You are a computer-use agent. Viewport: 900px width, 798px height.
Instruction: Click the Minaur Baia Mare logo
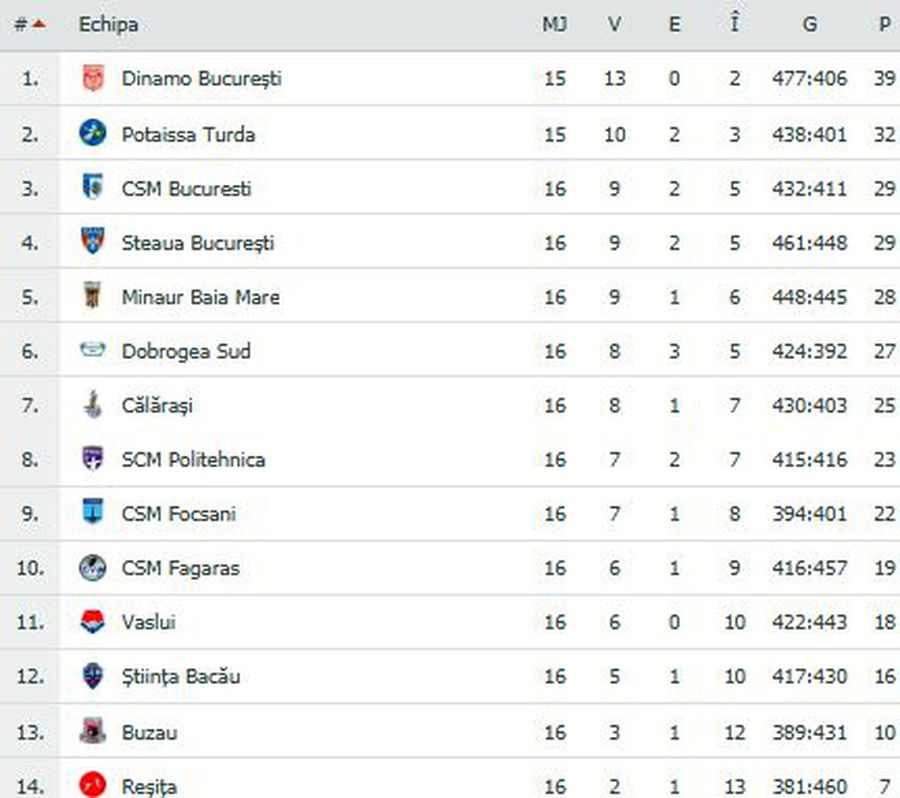point(92,295)
